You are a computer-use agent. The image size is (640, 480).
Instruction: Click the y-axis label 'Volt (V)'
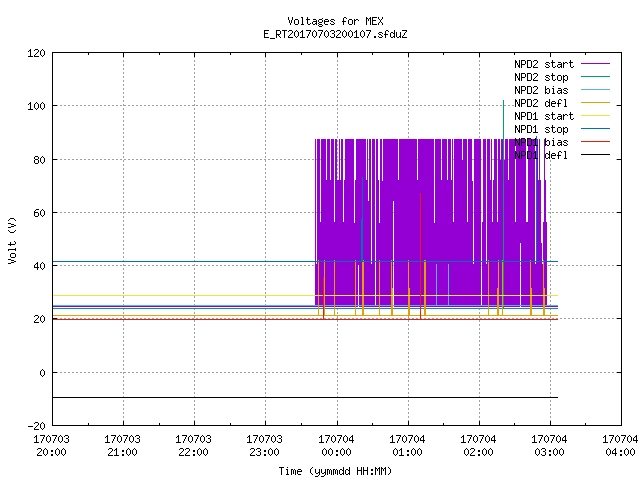12,240
